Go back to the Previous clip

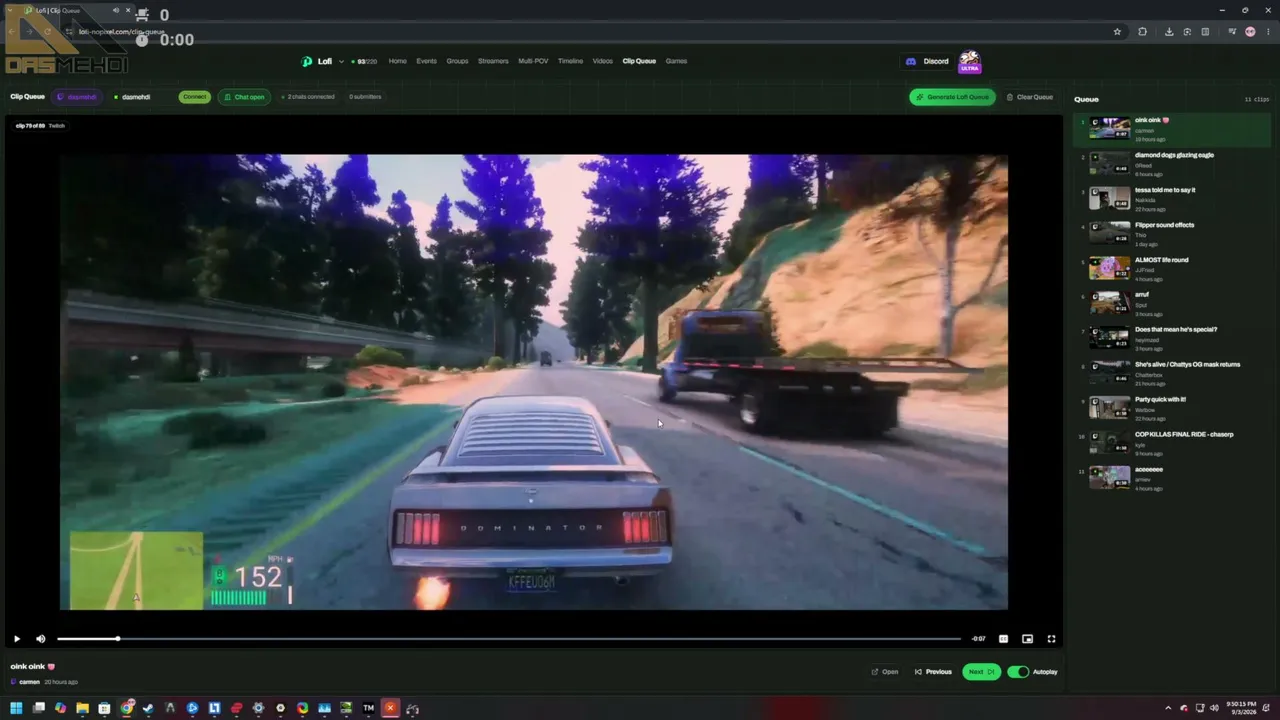coord(933,672)
